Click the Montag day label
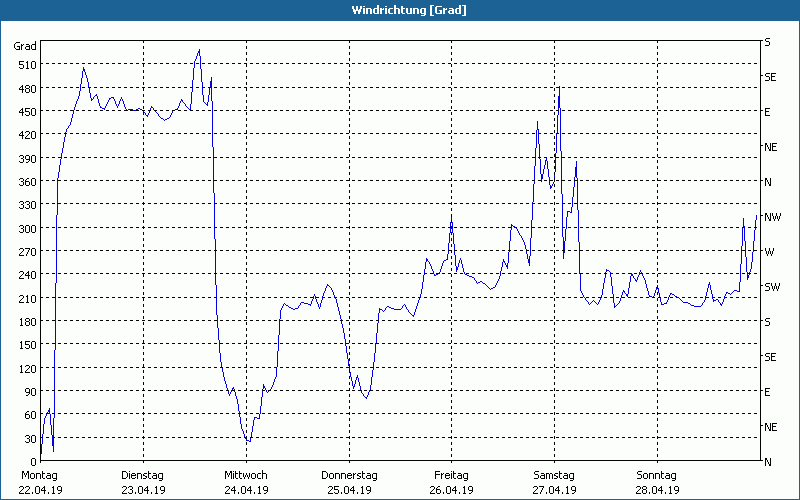Viewport: 800px width, 500px height. 39,475
